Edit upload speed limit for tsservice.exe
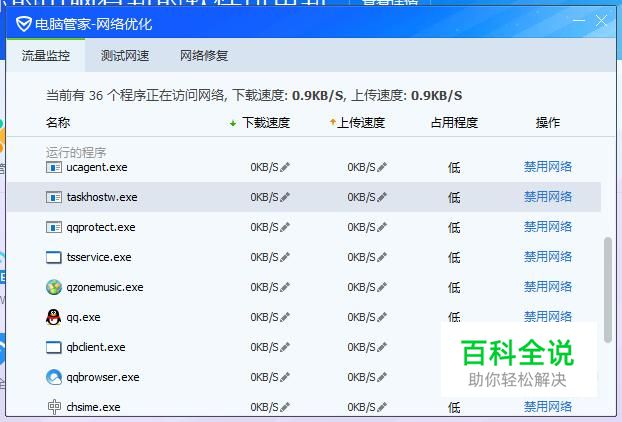The width and height of the screenshot is (622, 422). click(x=382, y=257)
